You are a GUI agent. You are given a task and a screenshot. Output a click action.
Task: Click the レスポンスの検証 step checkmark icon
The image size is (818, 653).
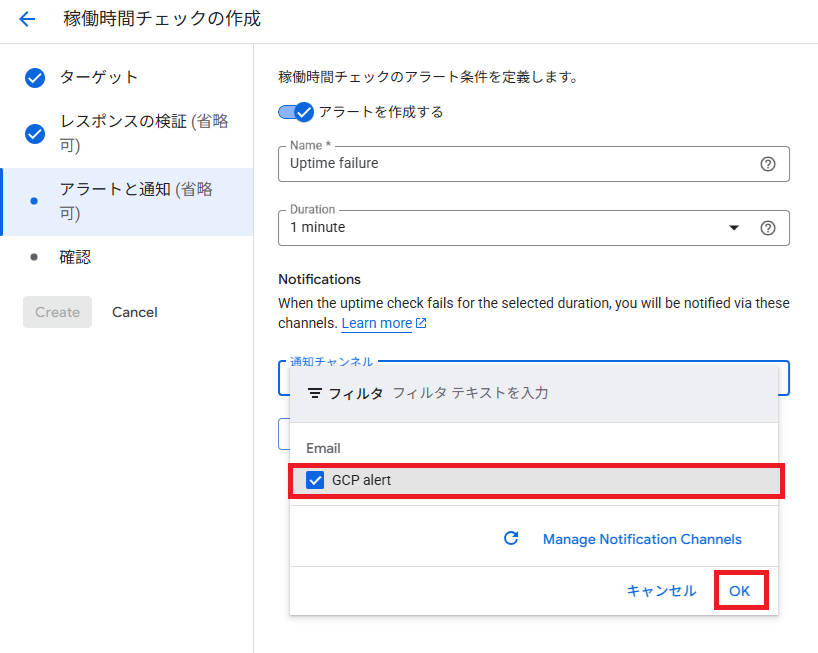[35, 134]
